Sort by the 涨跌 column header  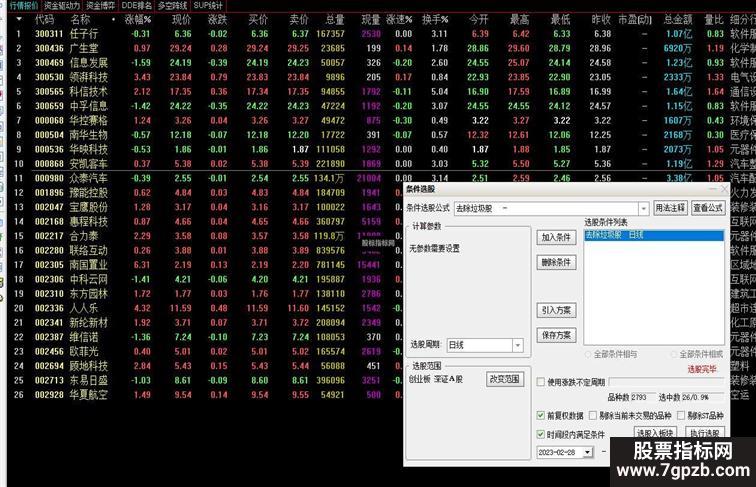[x=217, y=20]
